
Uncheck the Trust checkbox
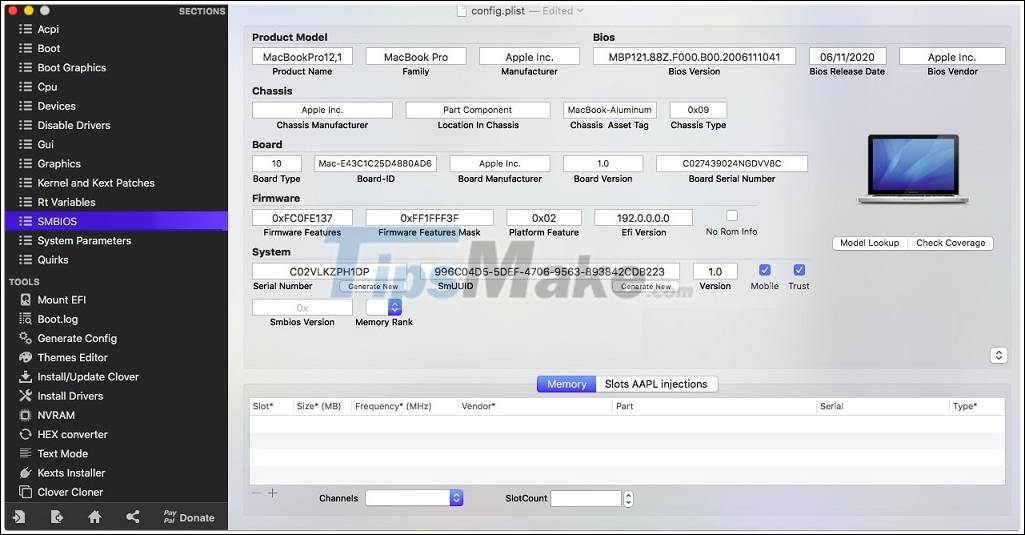tap(799, 269)
